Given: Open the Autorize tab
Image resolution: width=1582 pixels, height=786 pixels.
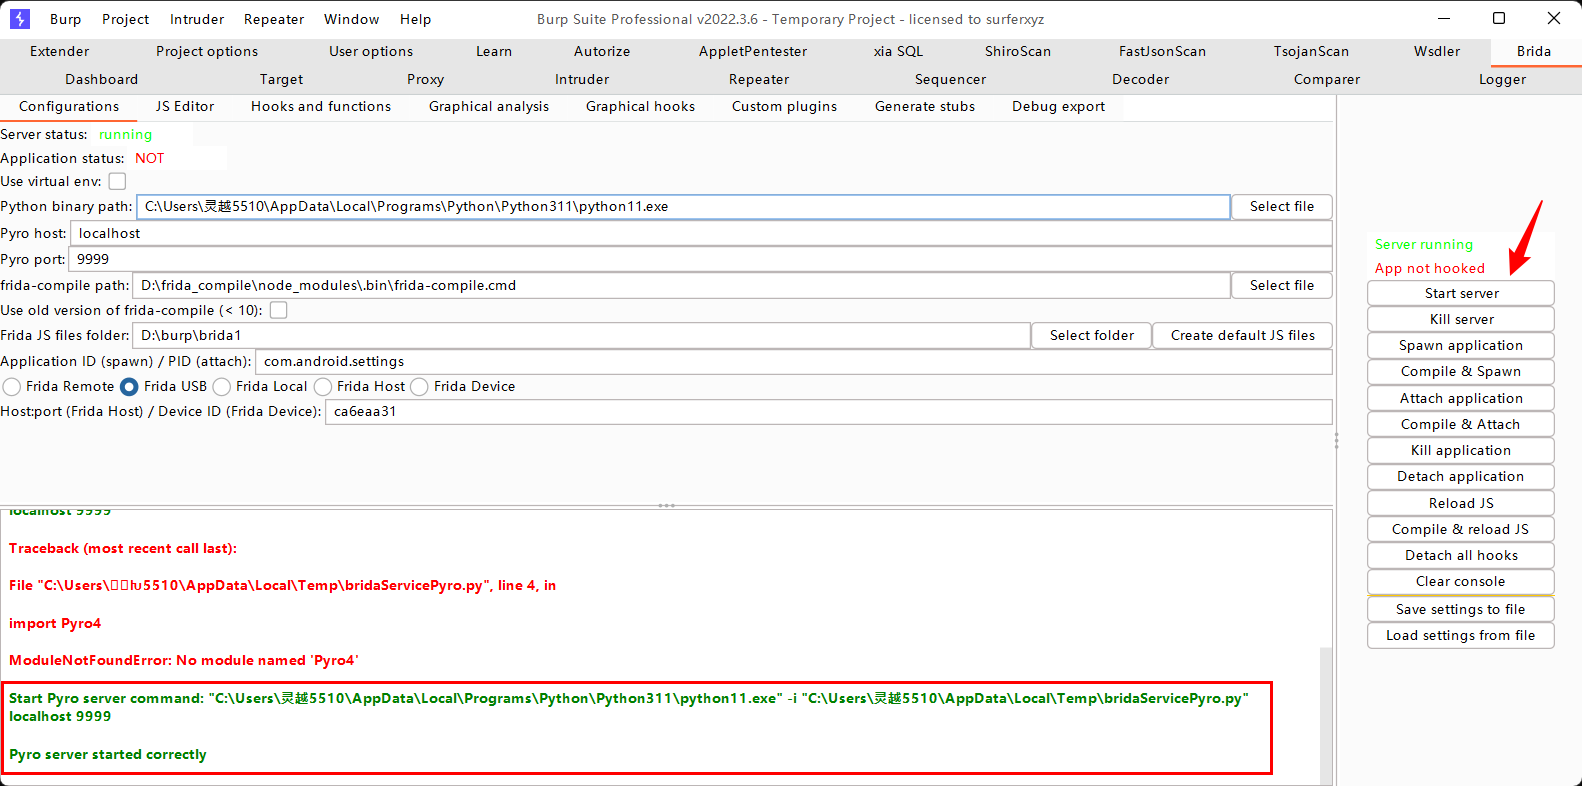Looking at the screenshot, I should click(x=602, y=51).
